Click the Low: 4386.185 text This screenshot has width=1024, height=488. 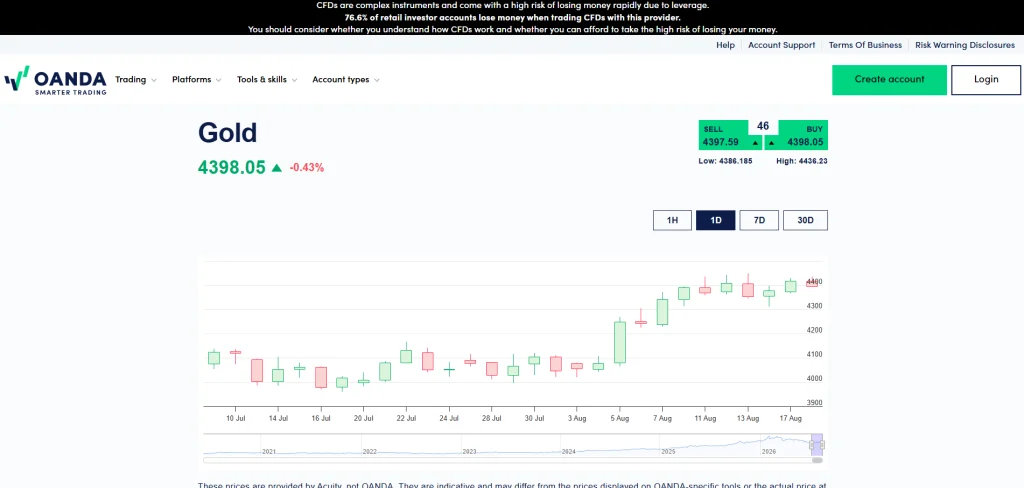pyautogui.click(x=725, y=161)
